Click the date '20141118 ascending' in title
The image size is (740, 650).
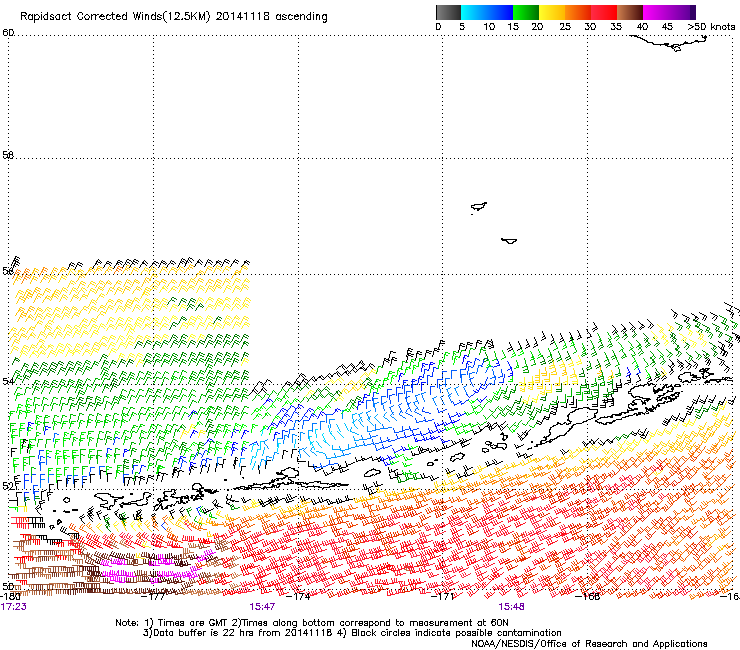tap(271, 17)
